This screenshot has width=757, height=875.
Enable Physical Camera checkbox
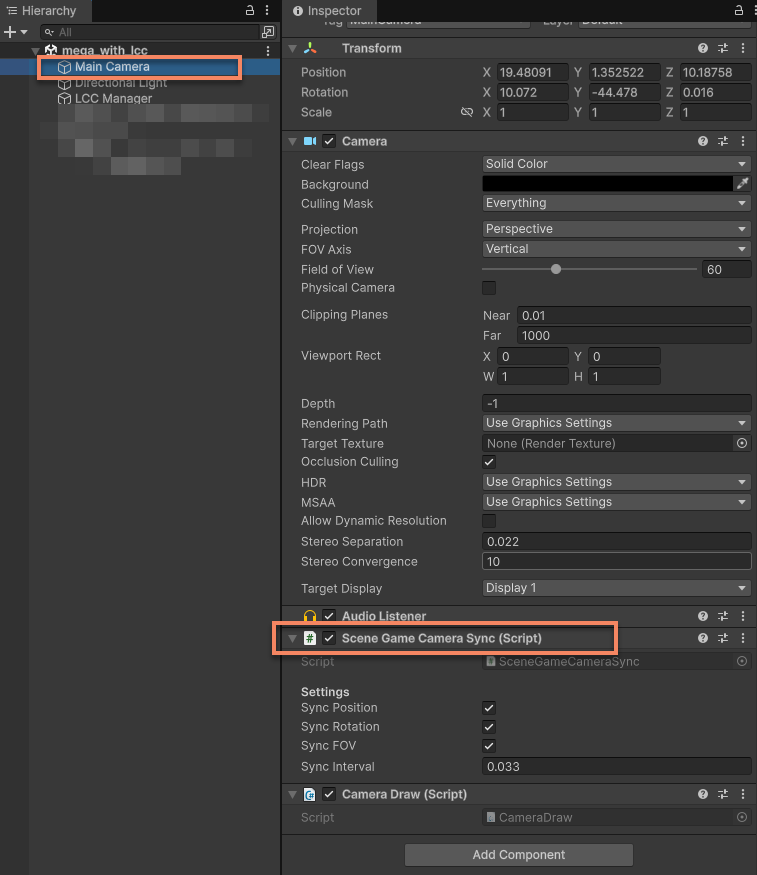[x=489, y=288]
